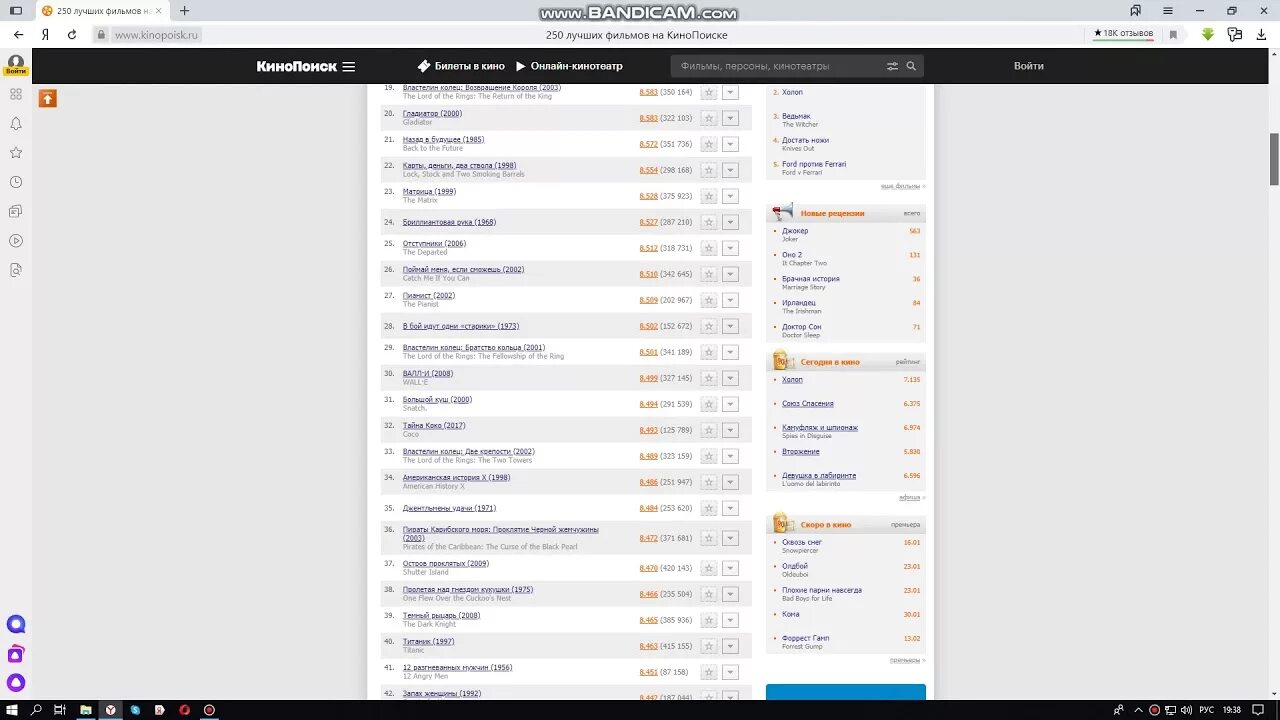1280x720 pixels.
Task: Expand dropdown for Большой куш (2000)
Action: click(x=730, y=404)
